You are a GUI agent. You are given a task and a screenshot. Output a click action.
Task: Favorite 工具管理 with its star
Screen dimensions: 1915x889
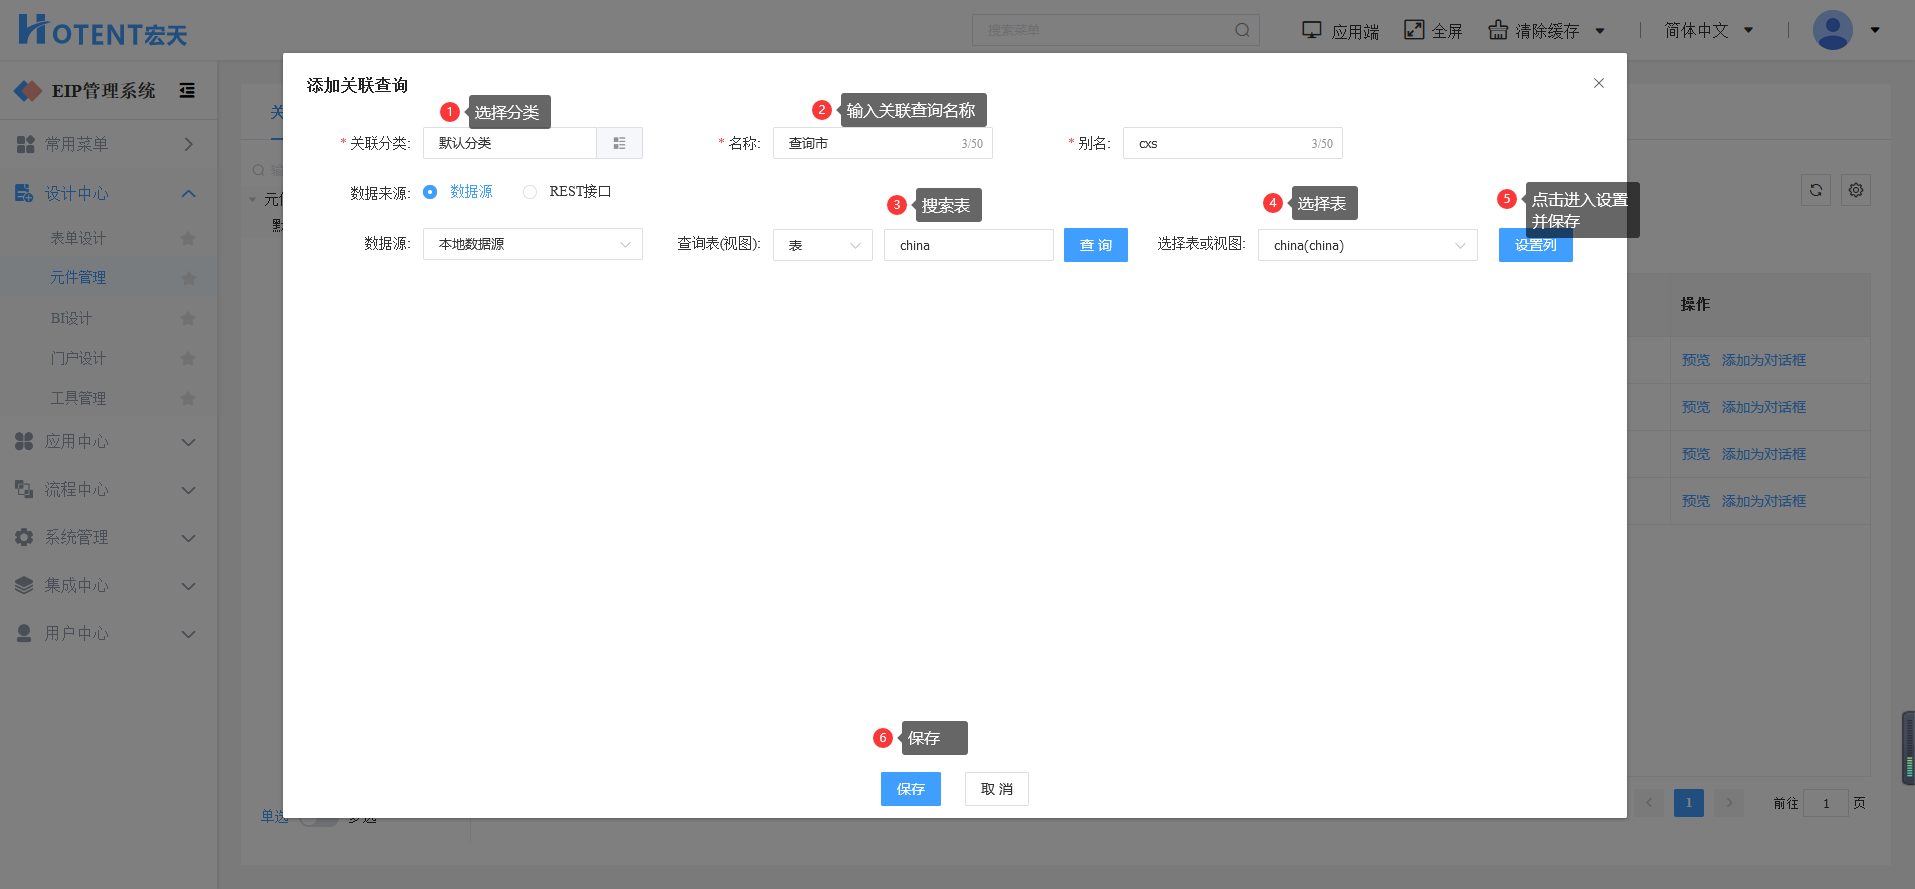188,398
